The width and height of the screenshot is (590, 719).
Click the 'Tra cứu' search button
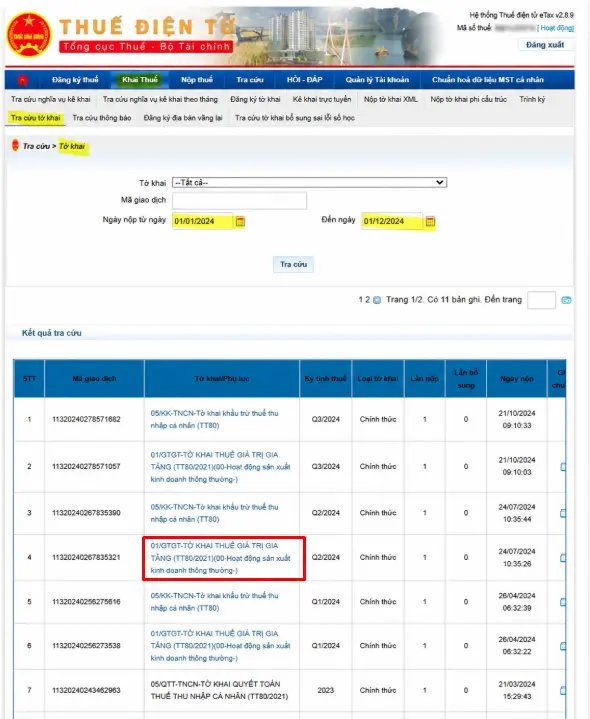(x=293, y=265)
